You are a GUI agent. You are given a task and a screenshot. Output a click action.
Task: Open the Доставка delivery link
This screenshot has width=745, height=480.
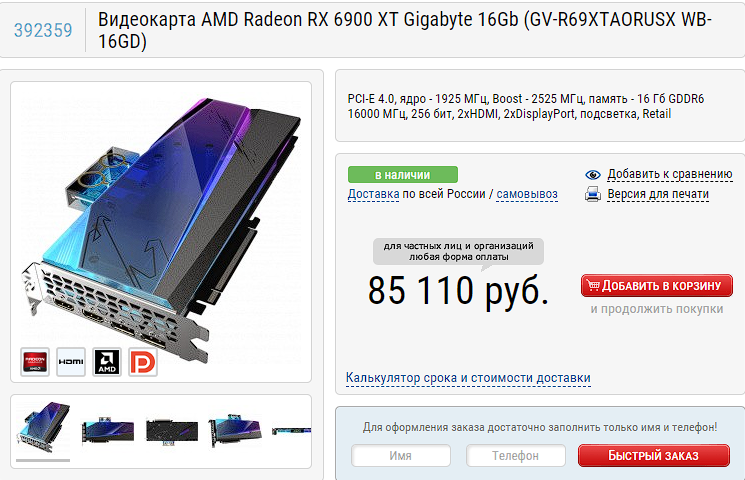(373, 194)
